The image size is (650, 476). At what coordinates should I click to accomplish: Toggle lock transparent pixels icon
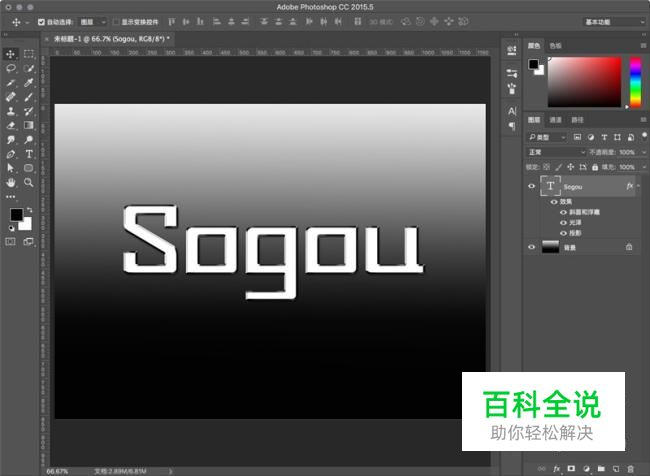(546, 167)
